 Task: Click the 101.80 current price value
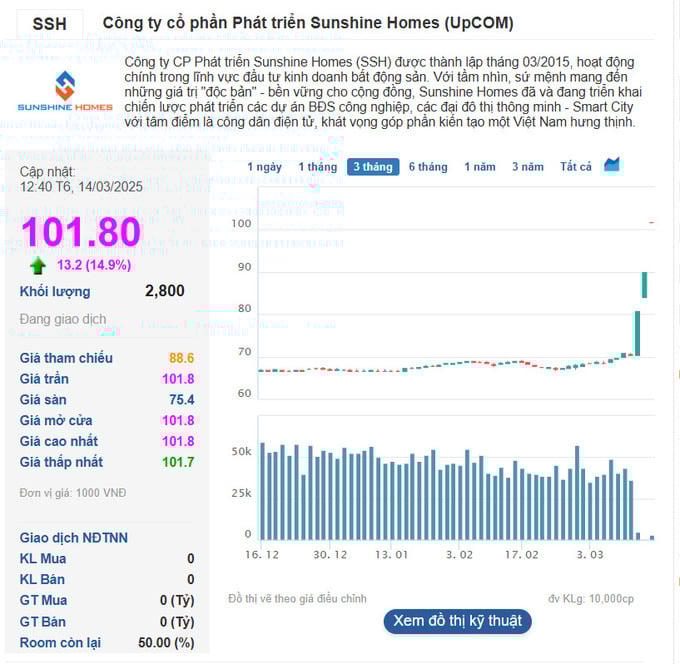tap(81, 232)
